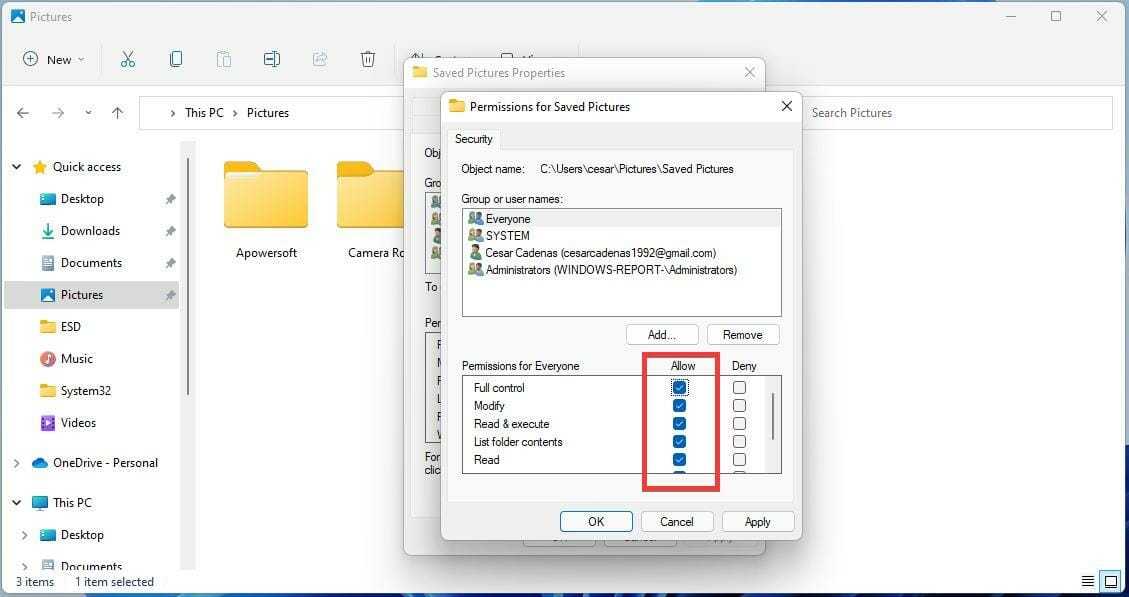Open the Apowersoft folder
This screenshot has height=597, width=1129.
265,210
